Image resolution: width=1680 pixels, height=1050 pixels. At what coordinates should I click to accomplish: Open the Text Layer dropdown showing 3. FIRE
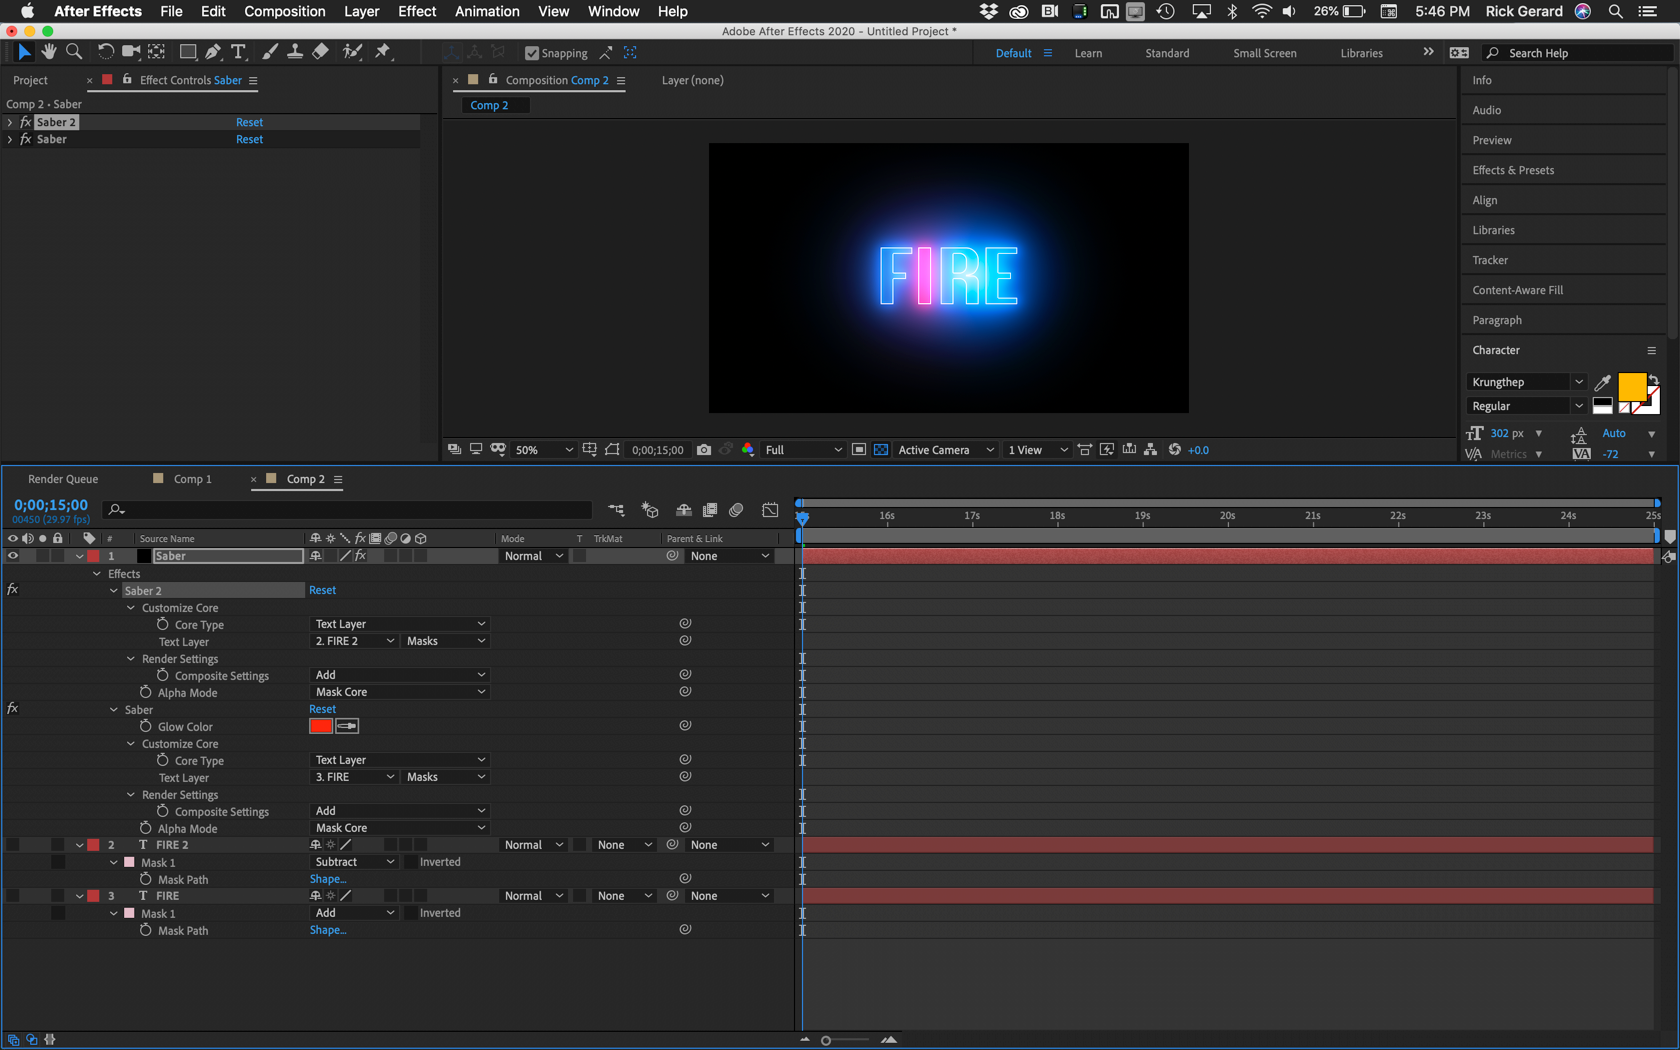354,776
